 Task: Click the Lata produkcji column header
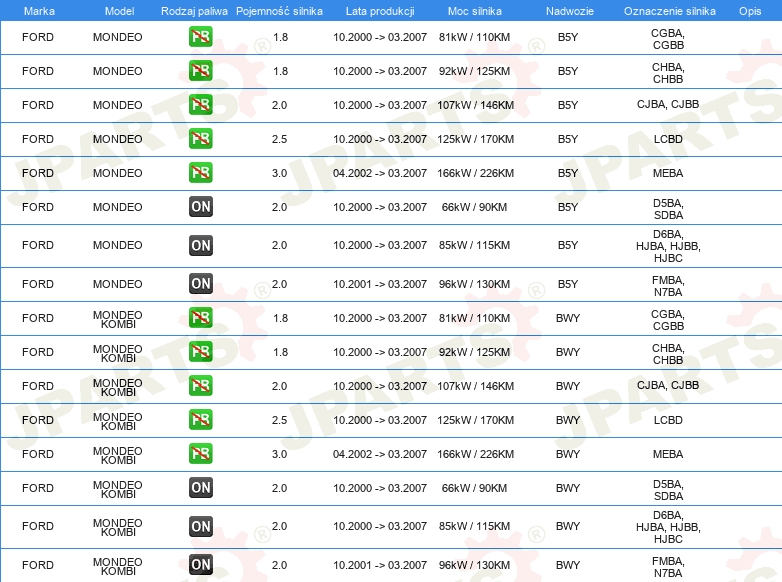pos(380,11)
